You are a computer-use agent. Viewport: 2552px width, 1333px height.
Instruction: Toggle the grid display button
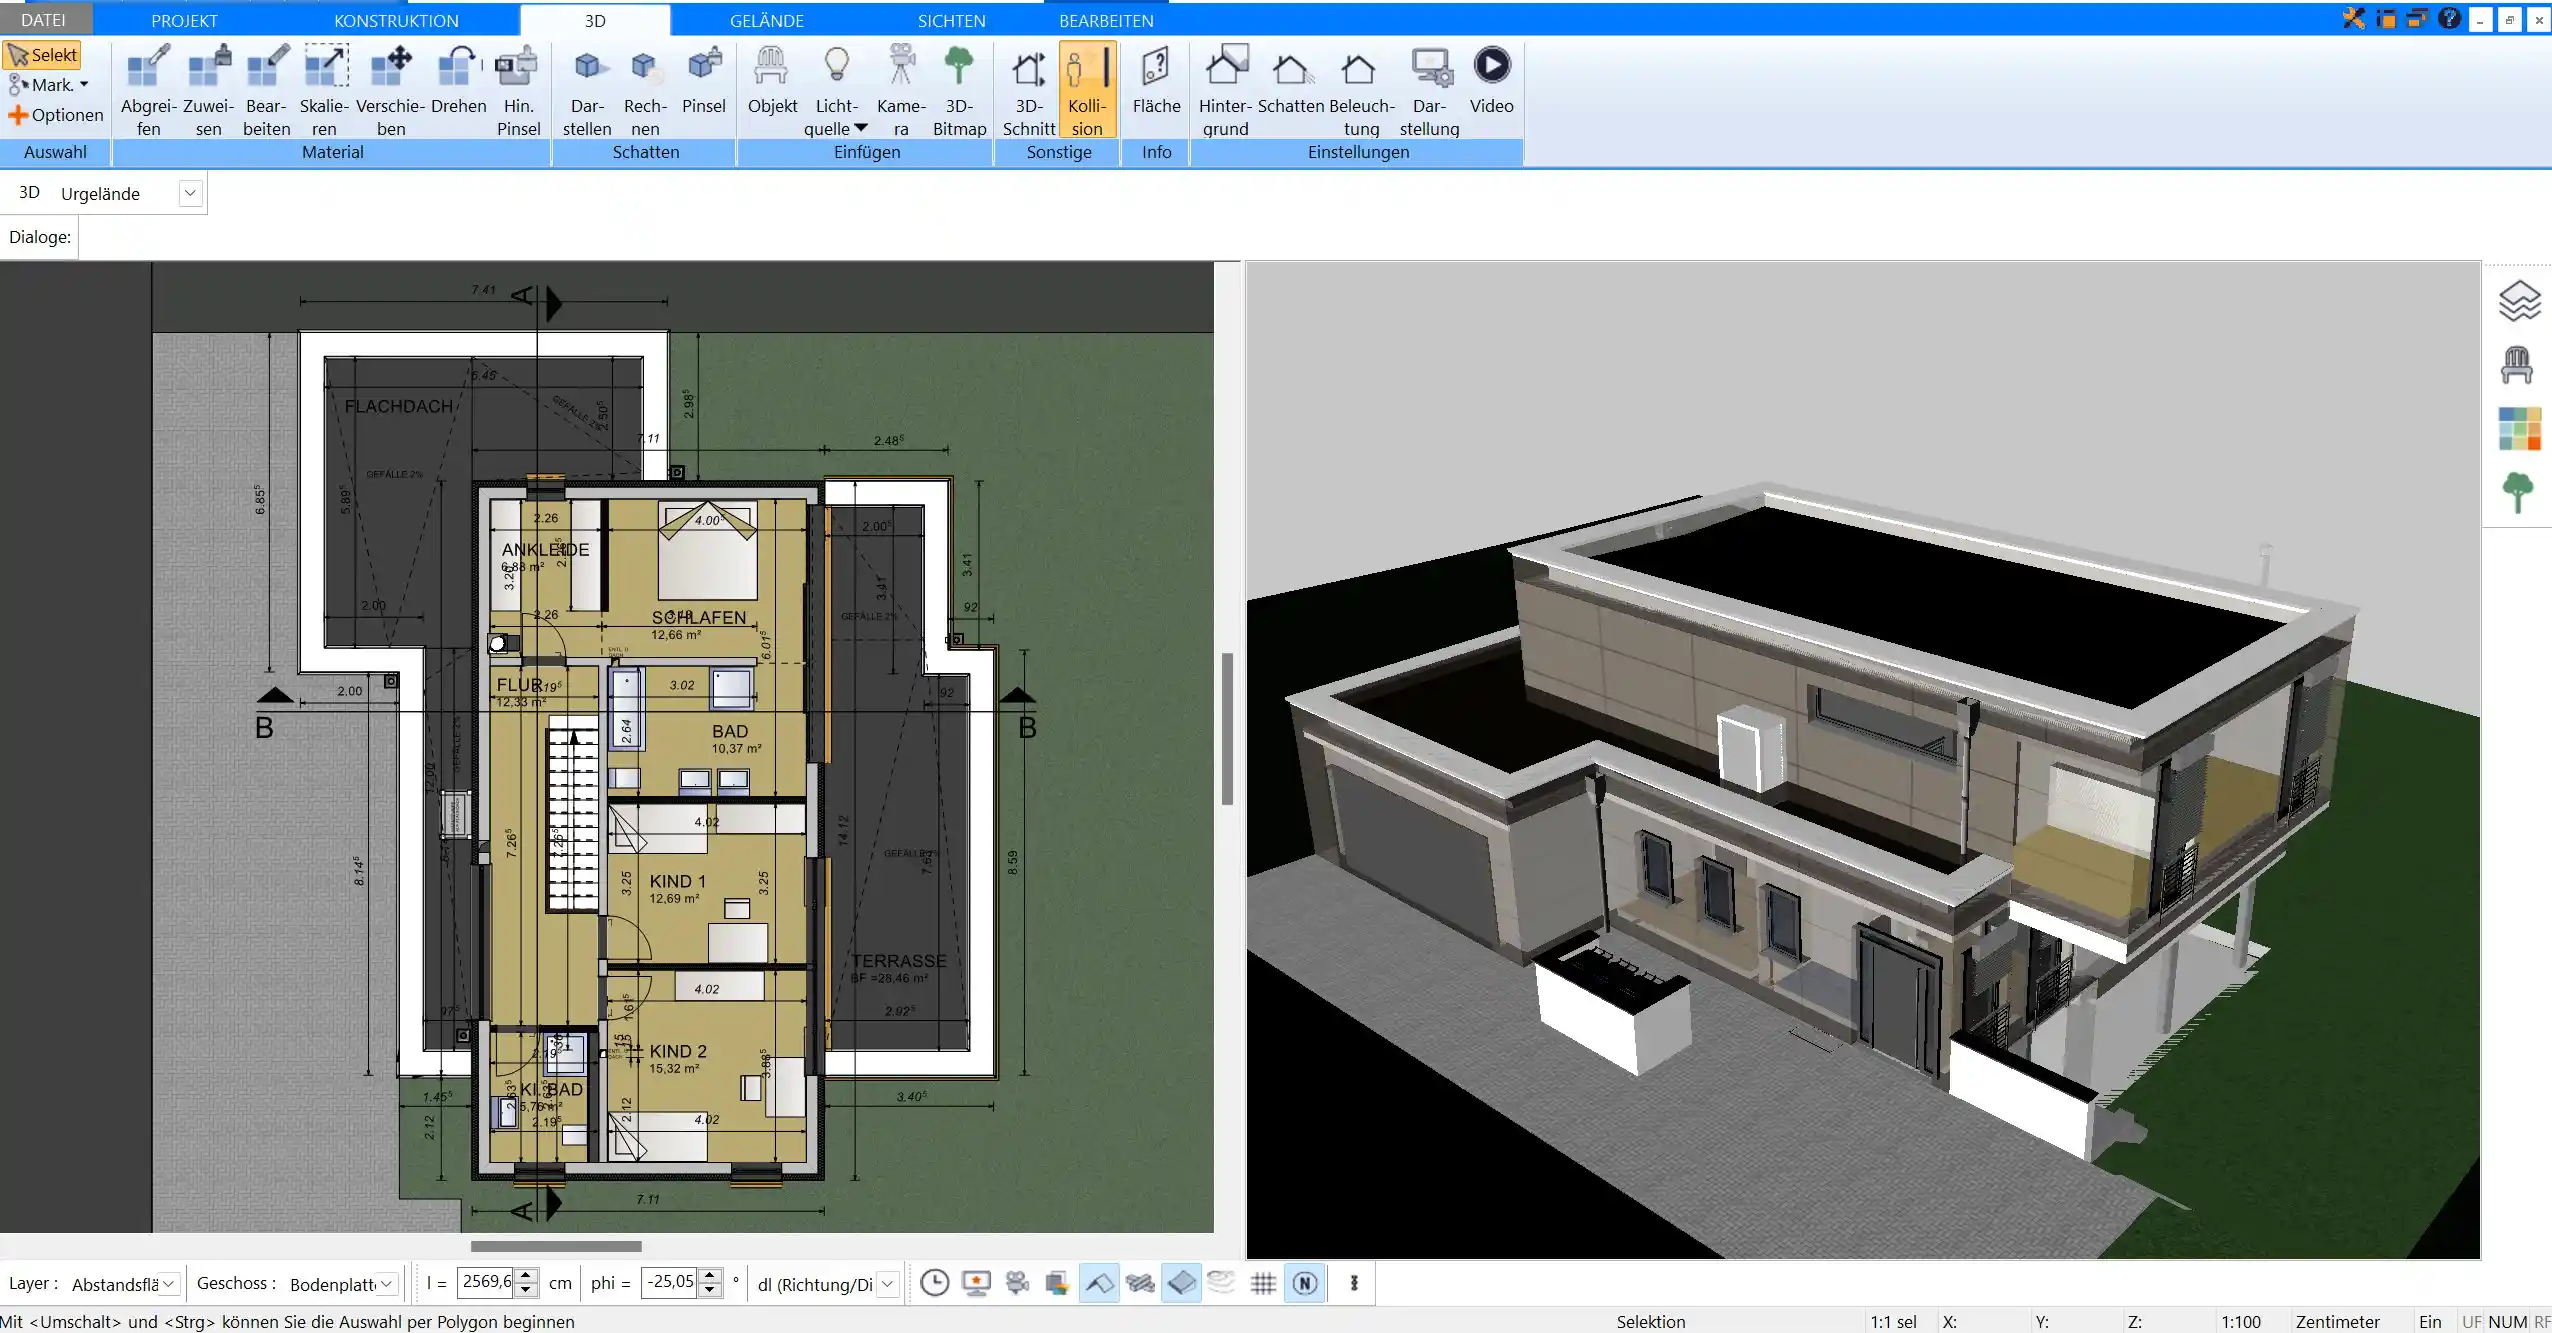pyautogui.click(x=1263, y=1283)
